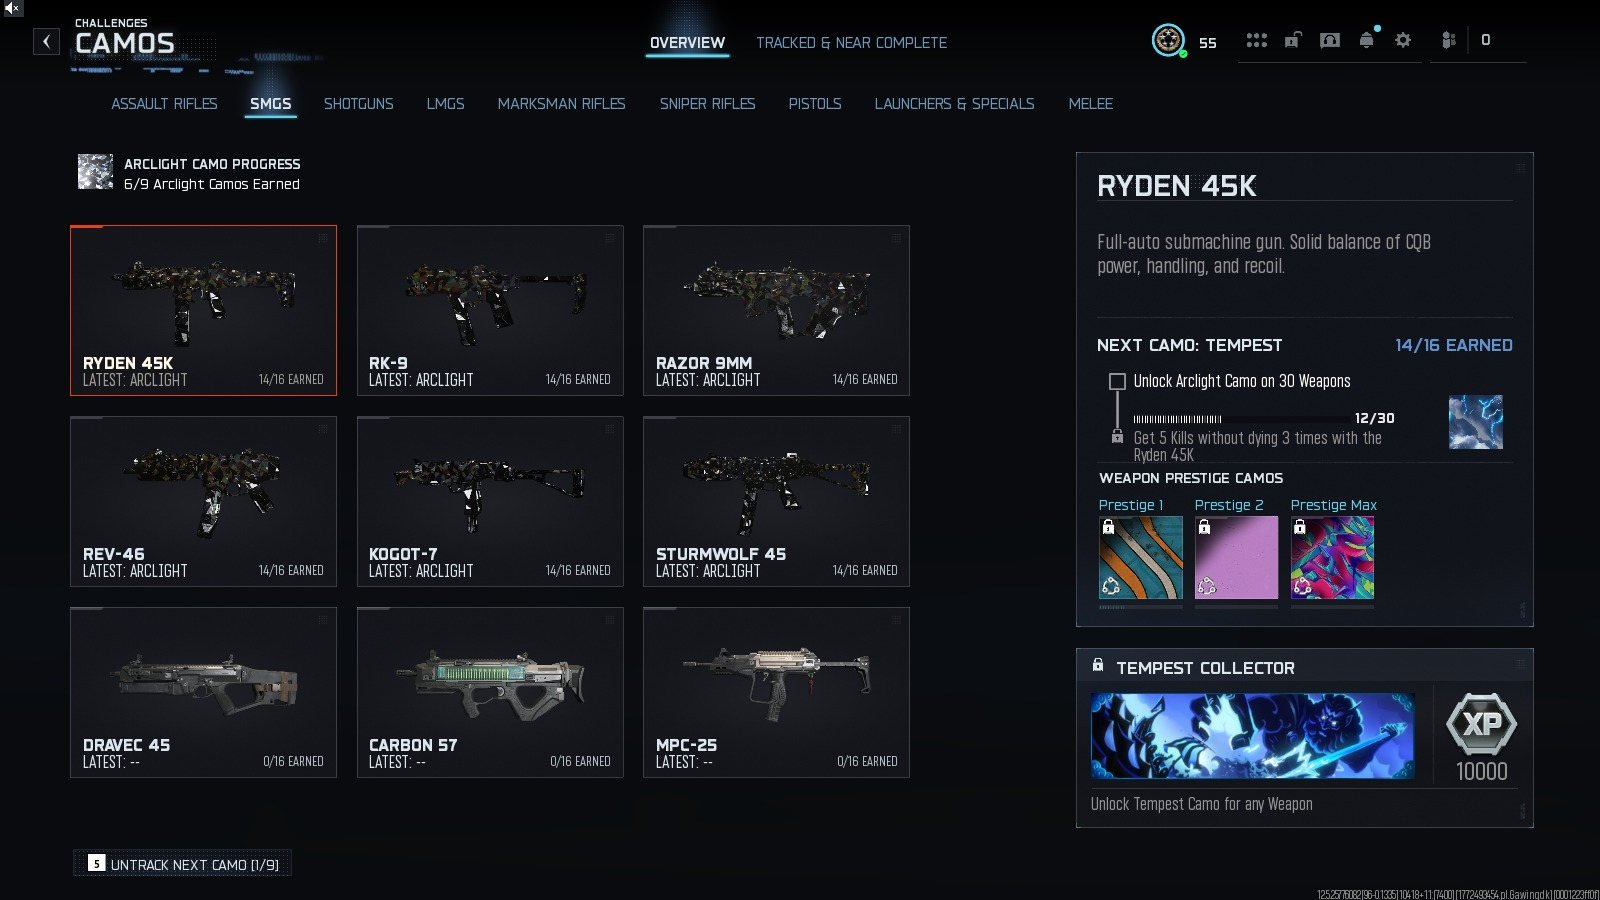Viewport: 1600px width, 900px height.
Task: Select the Prestige Max camo swatch
Action: (1332, 557)
